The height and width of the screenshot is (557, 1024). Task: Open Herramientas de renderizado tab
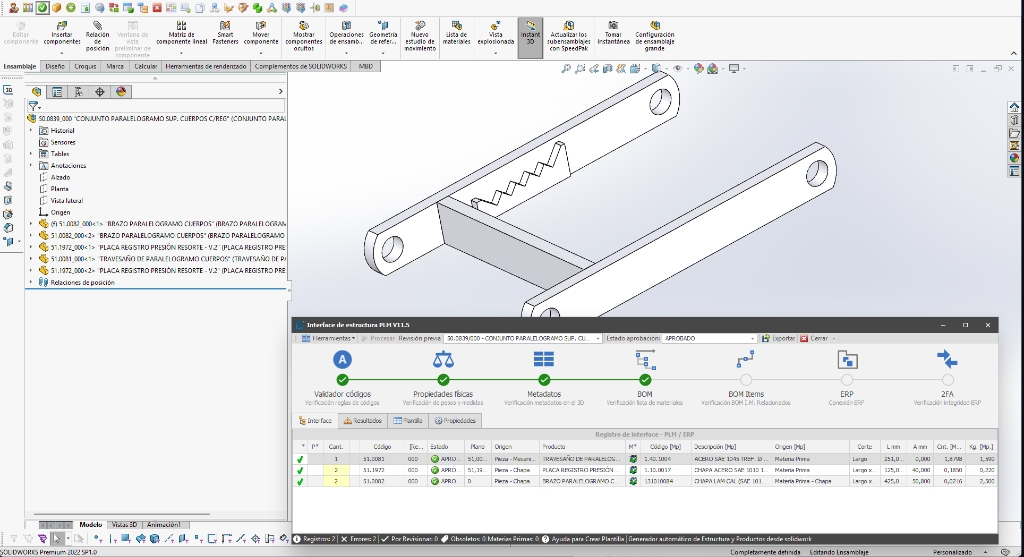click(x=206, y=66)
